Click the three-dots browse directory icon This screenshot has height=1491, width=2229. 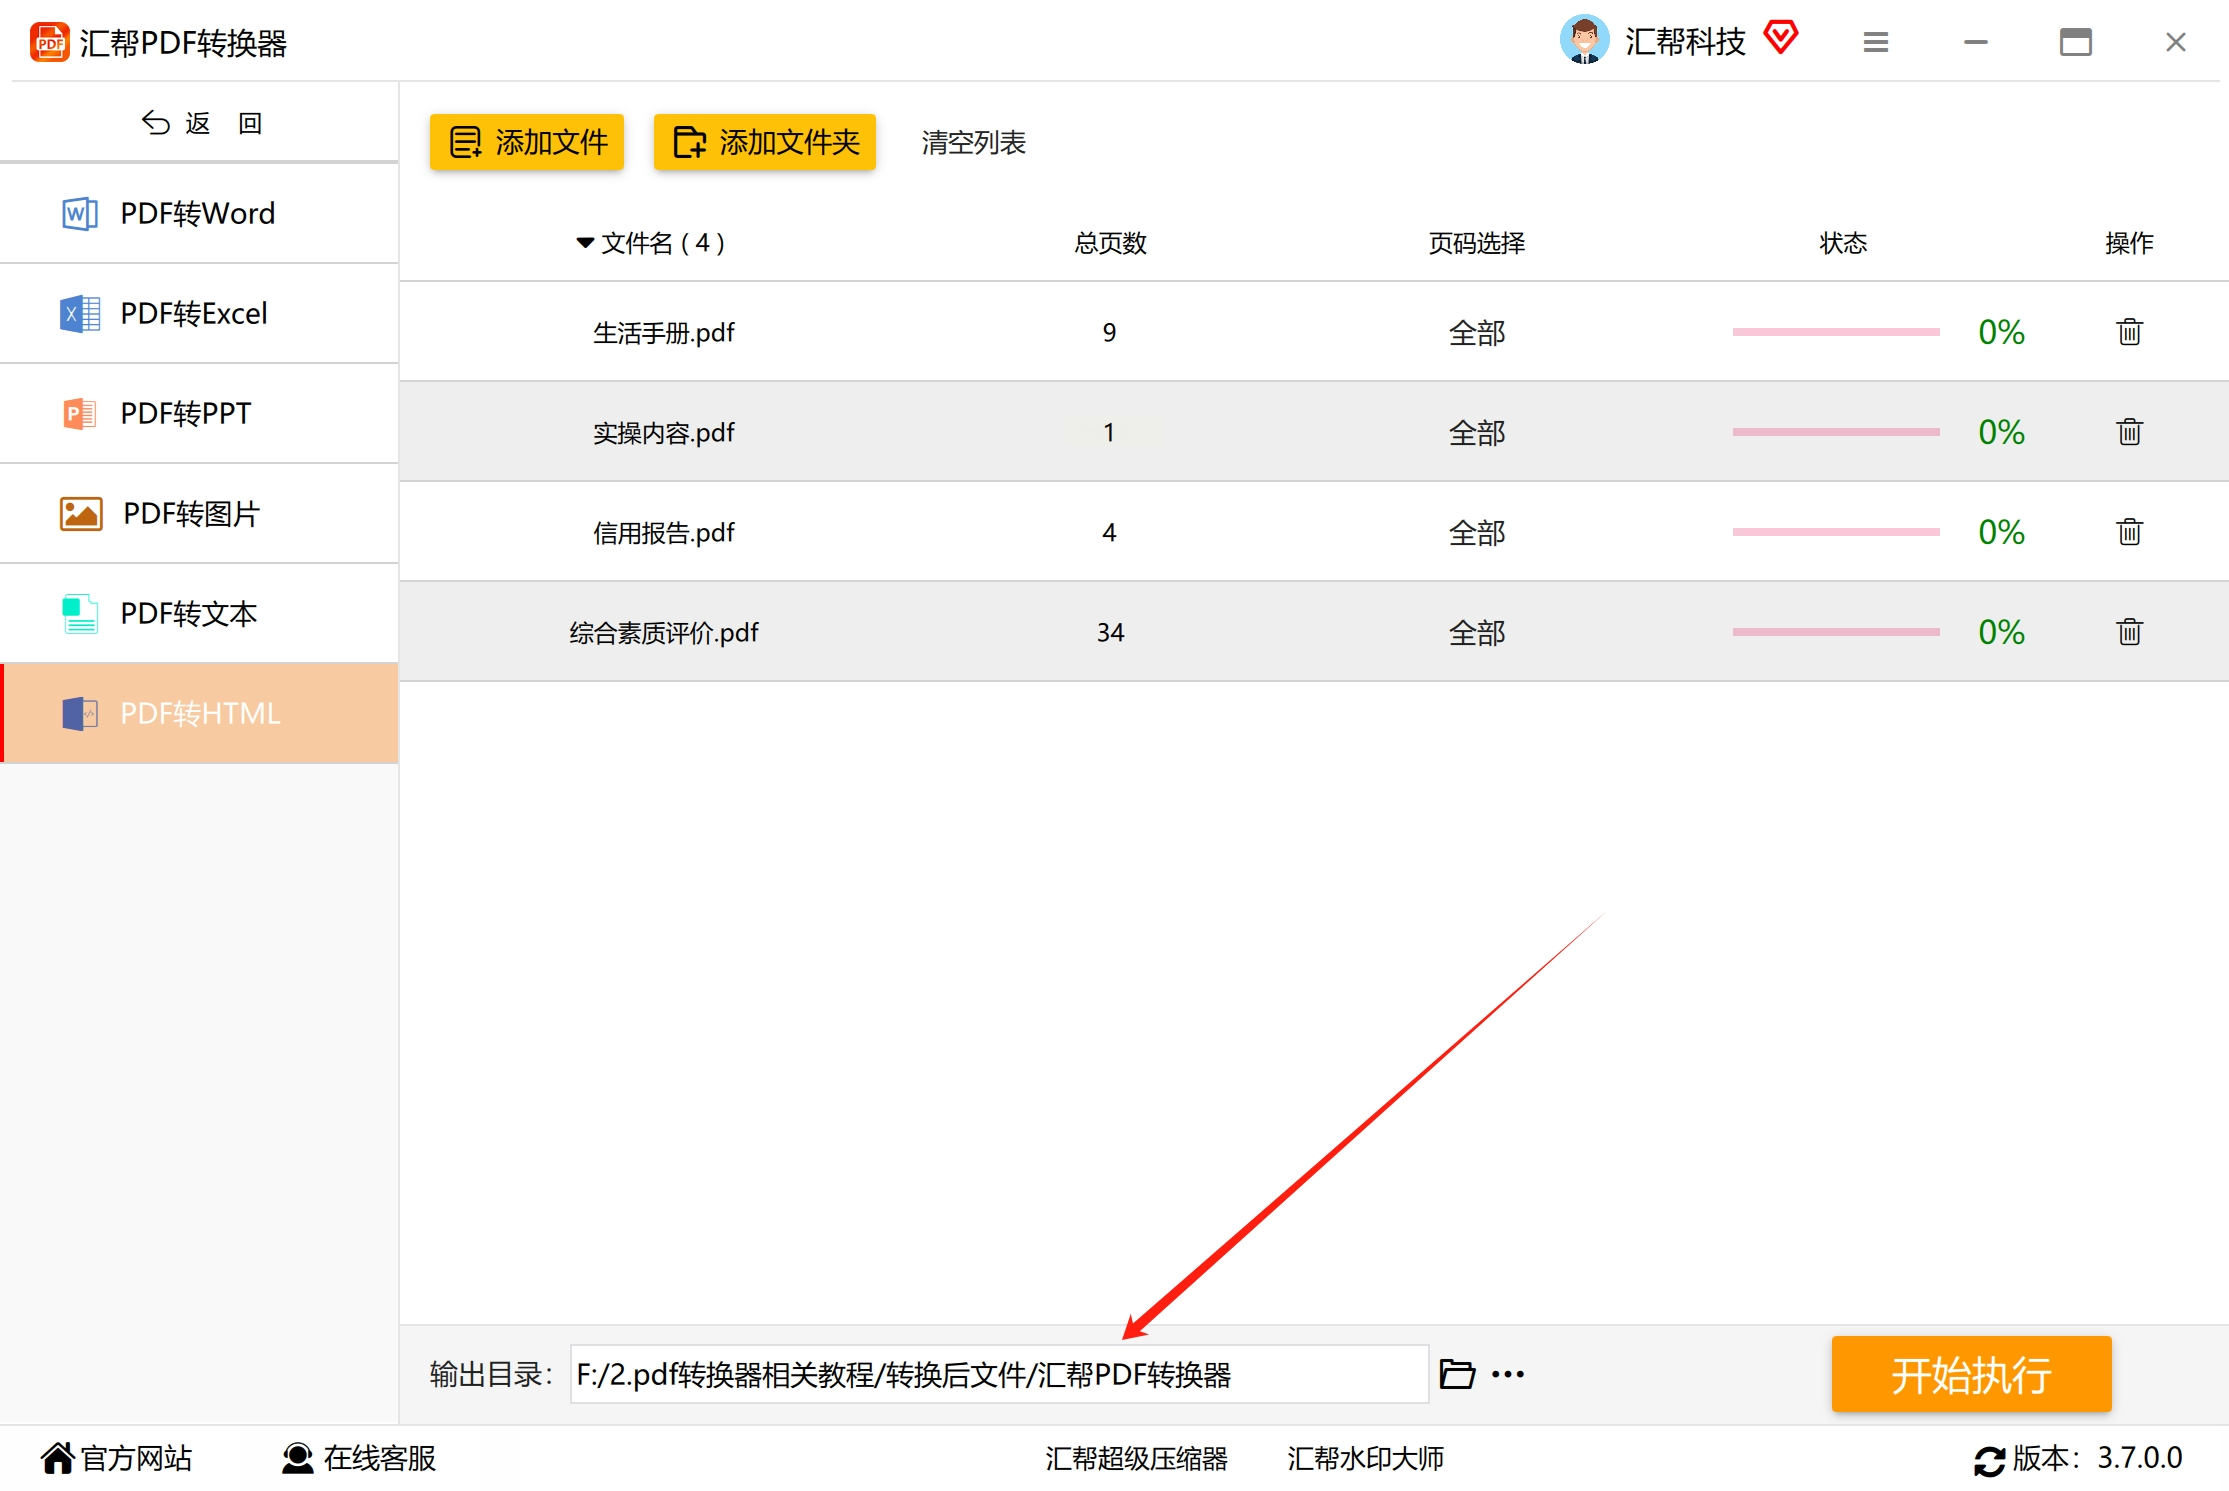point(1508,1374)
